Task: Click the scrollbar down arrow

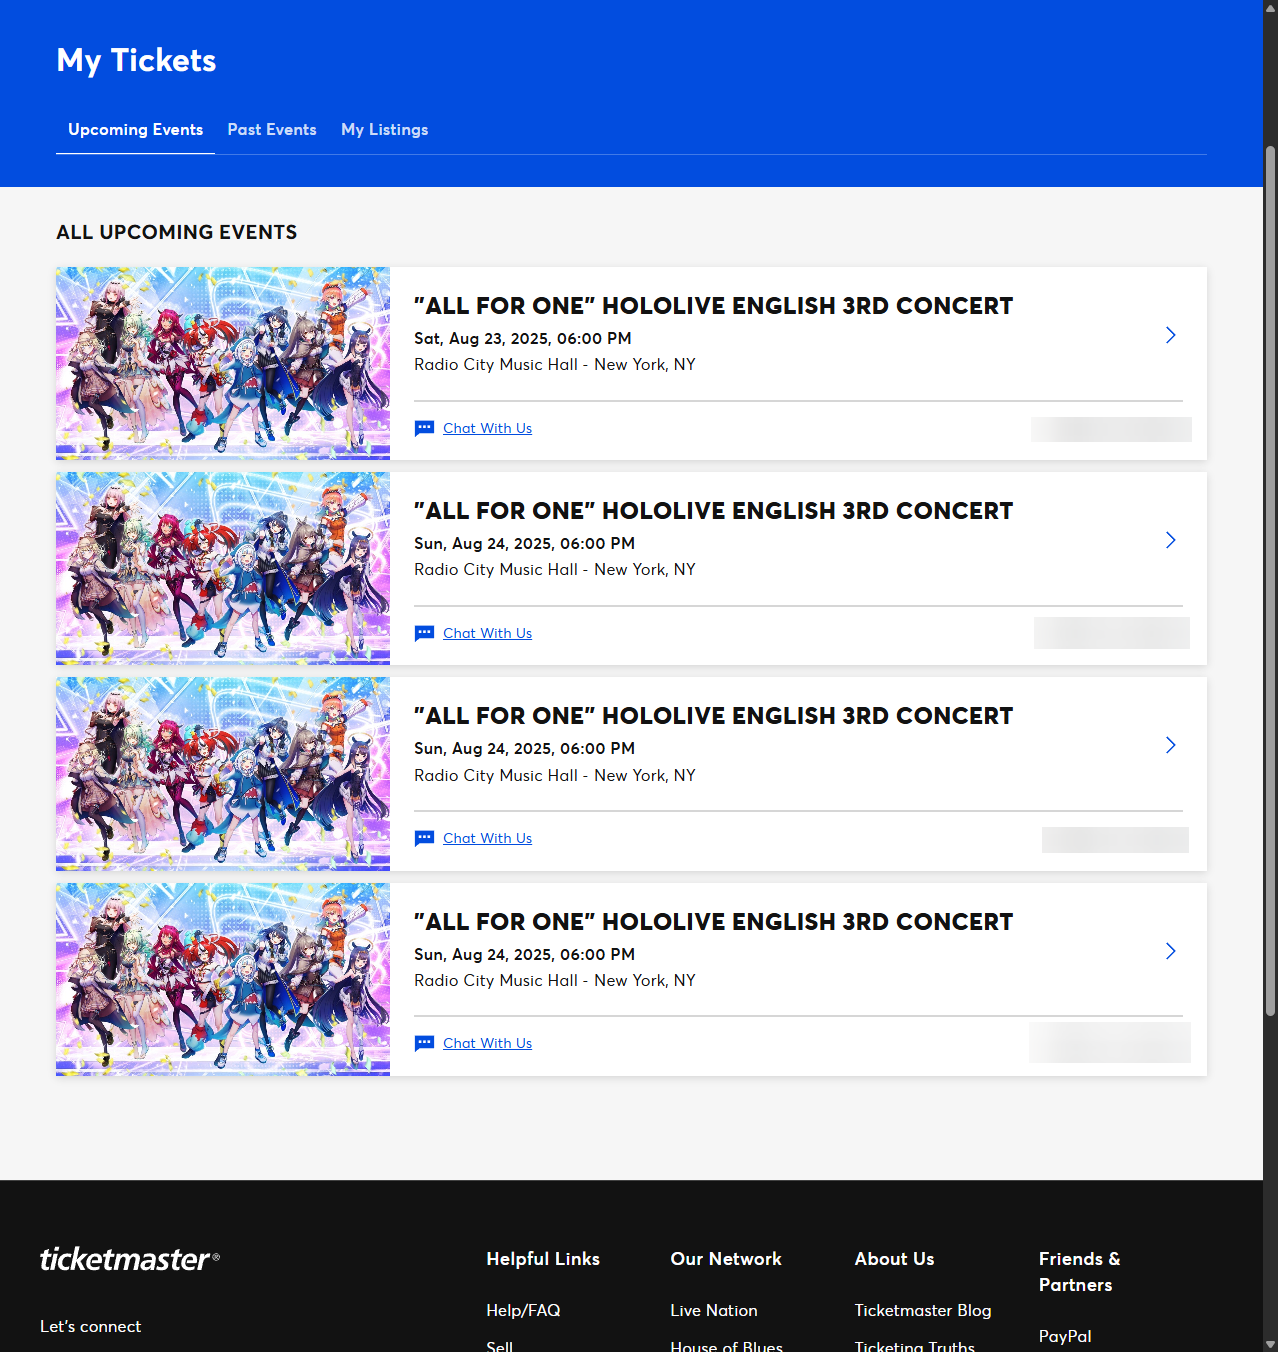Action: click(1270, 1345)
